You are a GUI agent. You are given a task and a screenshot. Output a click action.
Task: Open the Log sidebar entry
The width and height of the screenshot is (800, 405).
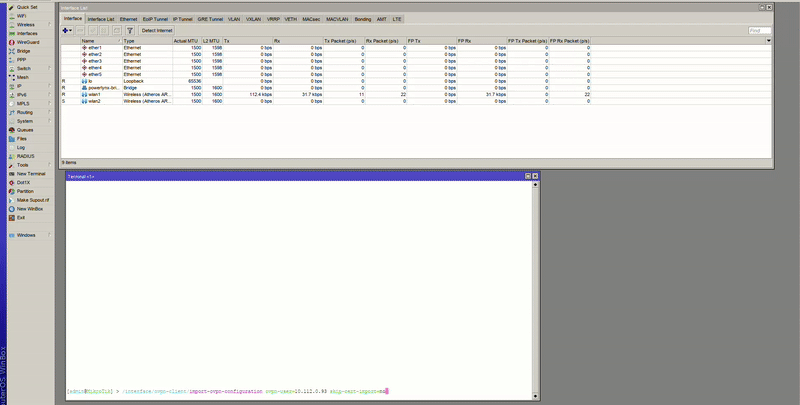[20, 147]
